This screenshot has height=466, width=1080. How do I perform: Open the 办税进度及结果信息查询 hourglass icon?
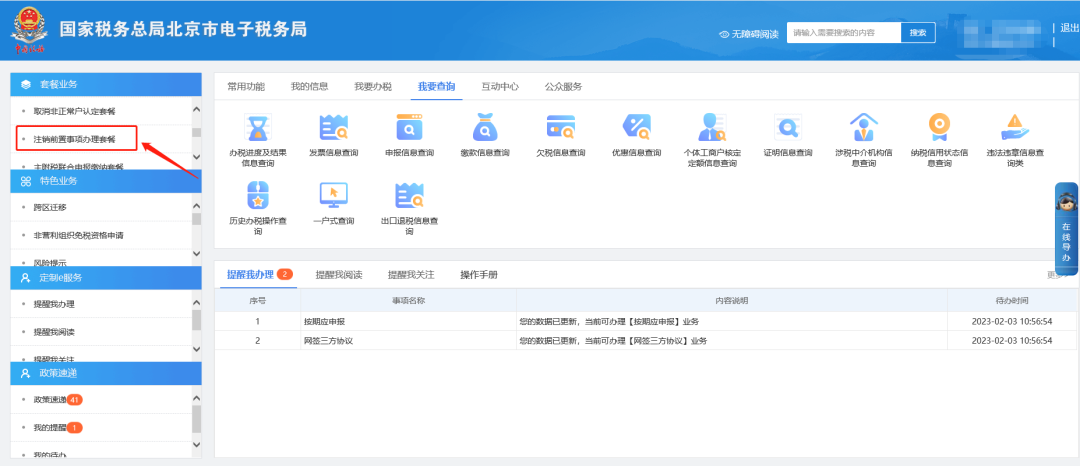pos(258,128)
